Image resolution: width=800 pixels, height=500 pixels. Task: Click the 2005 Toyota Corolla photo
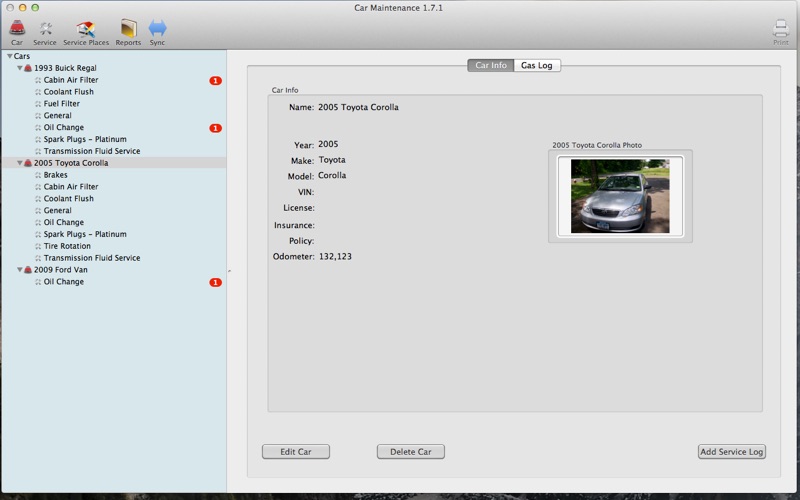[x=620, y=196]
